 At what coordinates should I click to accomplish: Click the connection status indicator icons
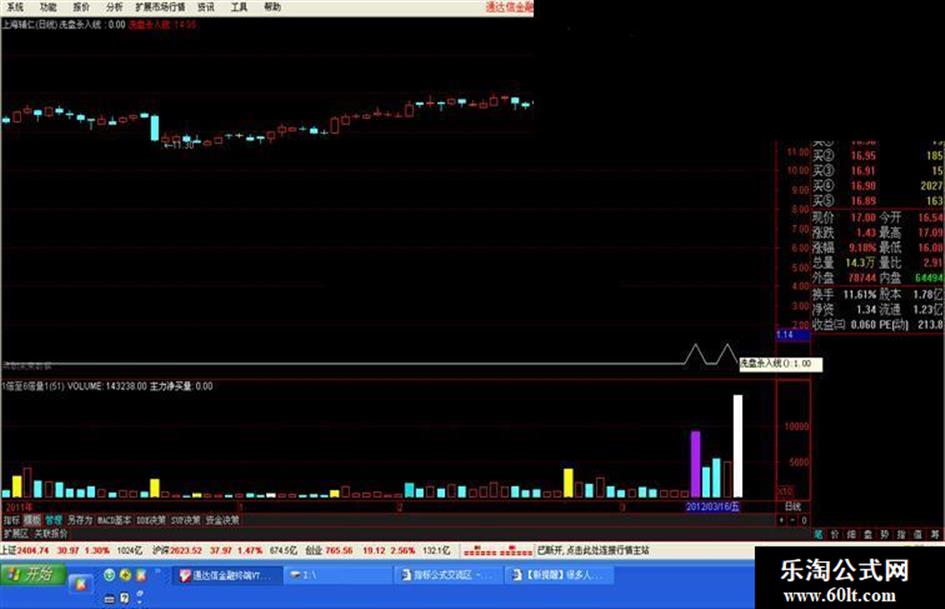point(498,551)
